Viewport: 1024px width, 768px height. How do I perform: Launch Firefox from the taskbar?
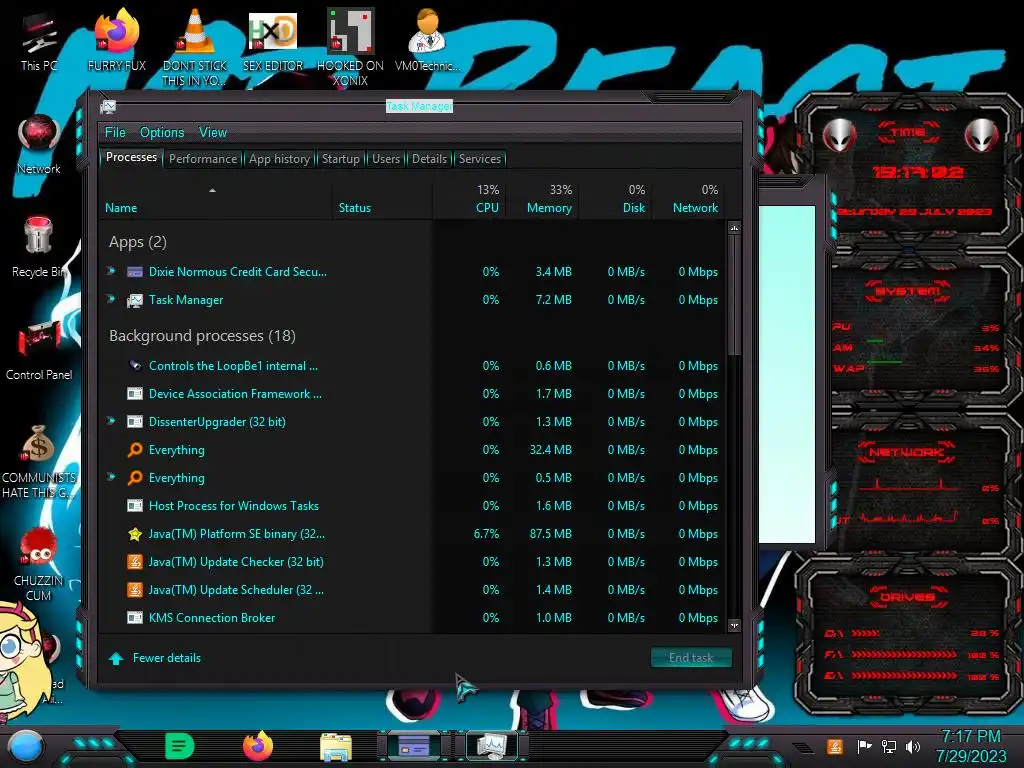(x=258, y=746)
